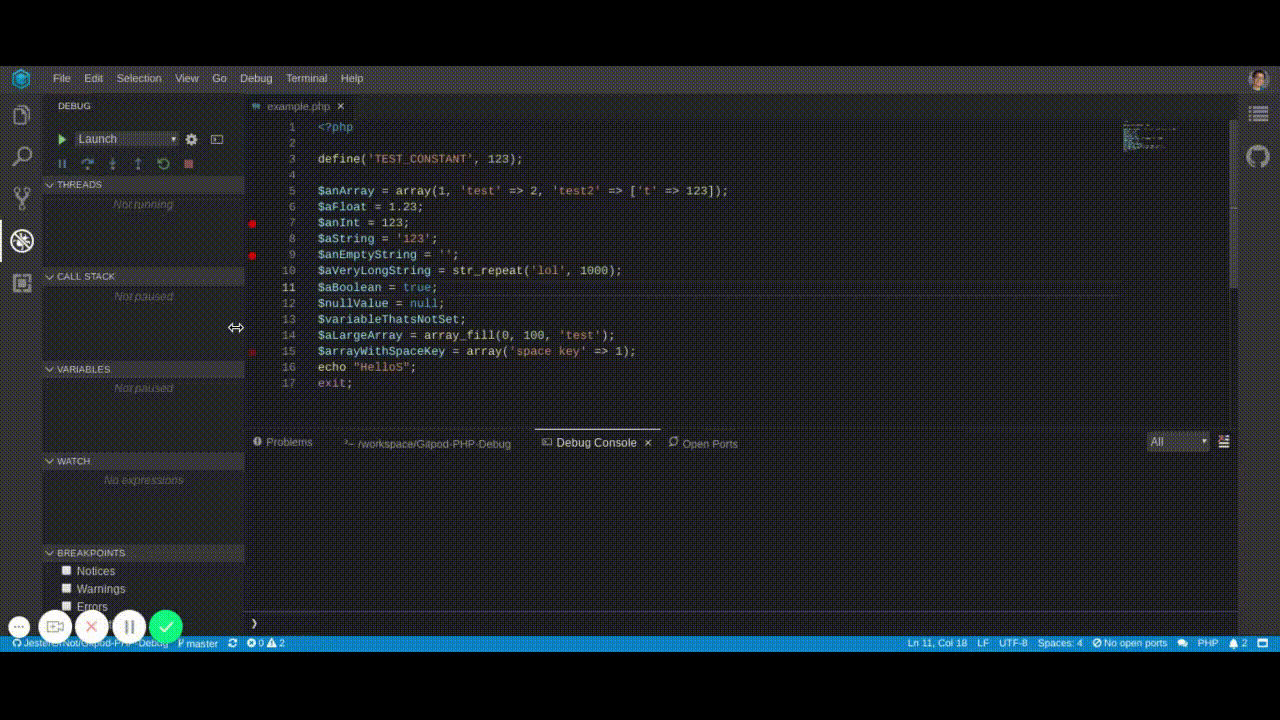The height and width of the screenshot is (720, 1280).
Task: Click the user avatar in top right
Action: click(1258, 79)
